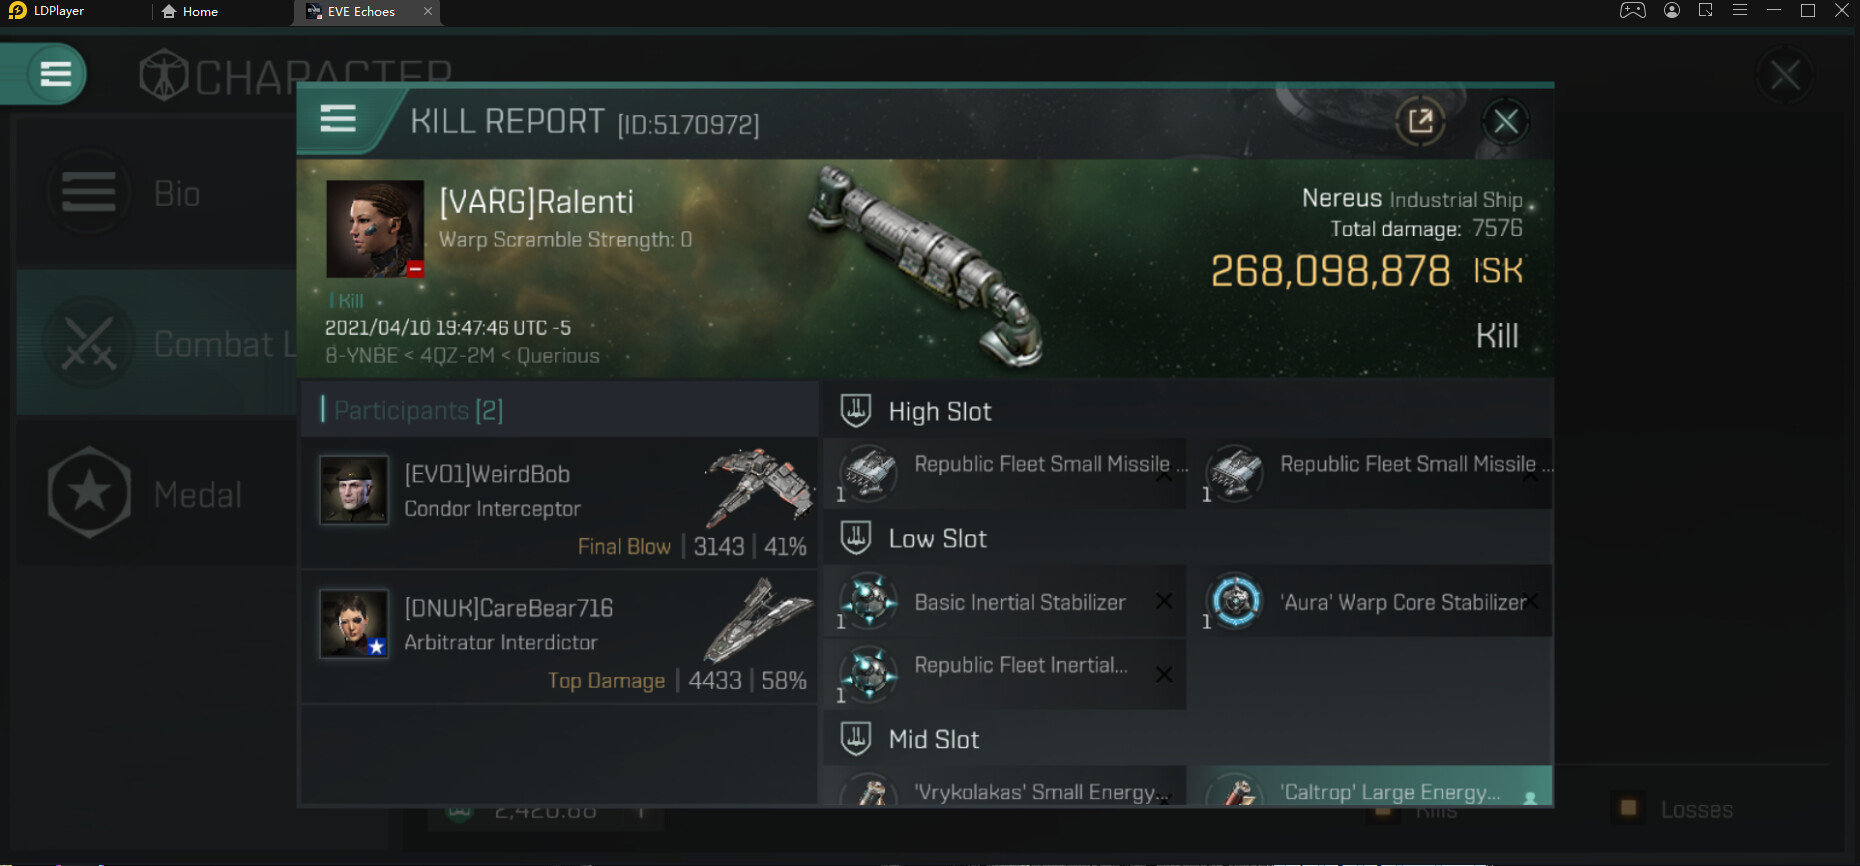Viewport: 1860px width, 866px height.
Task: Open the kill report hamburger menu
Action: click(338, 119)
